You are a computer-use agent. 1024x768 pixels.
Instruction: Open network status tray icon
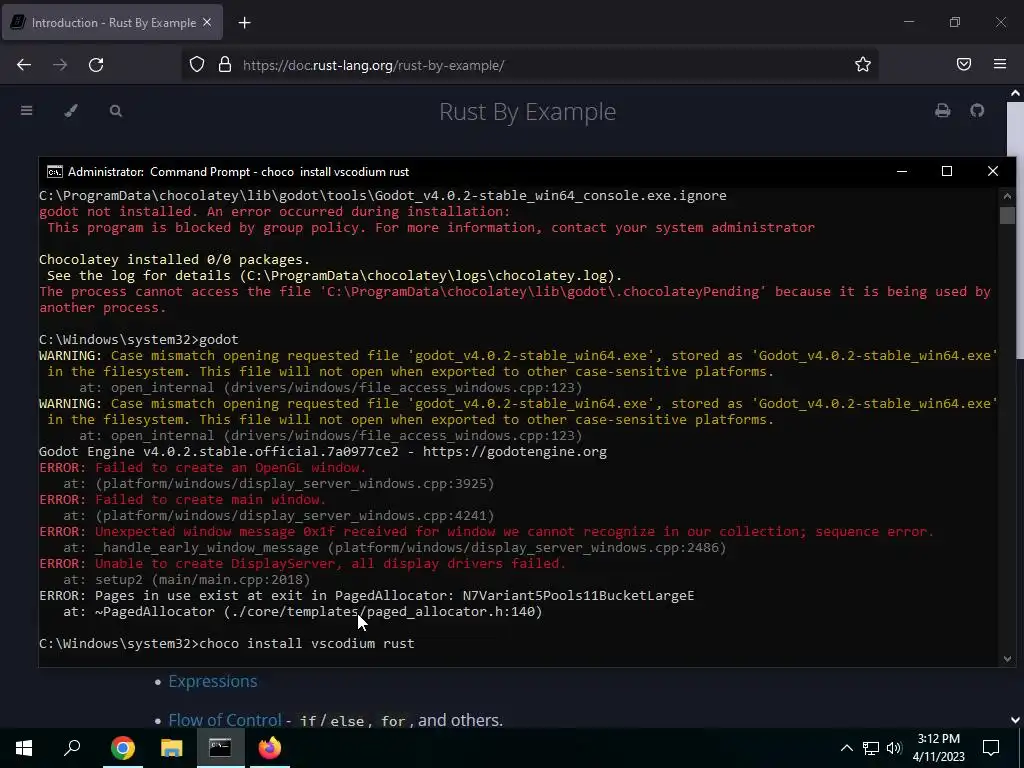pyautogui.click(x=871, y=748)
